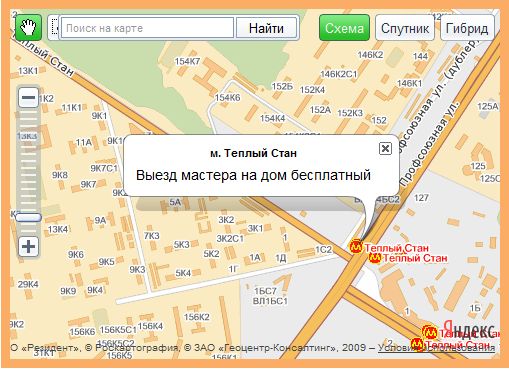Switch map to Схема view
This screenshot has height=369, width=509.
[344, 28]
